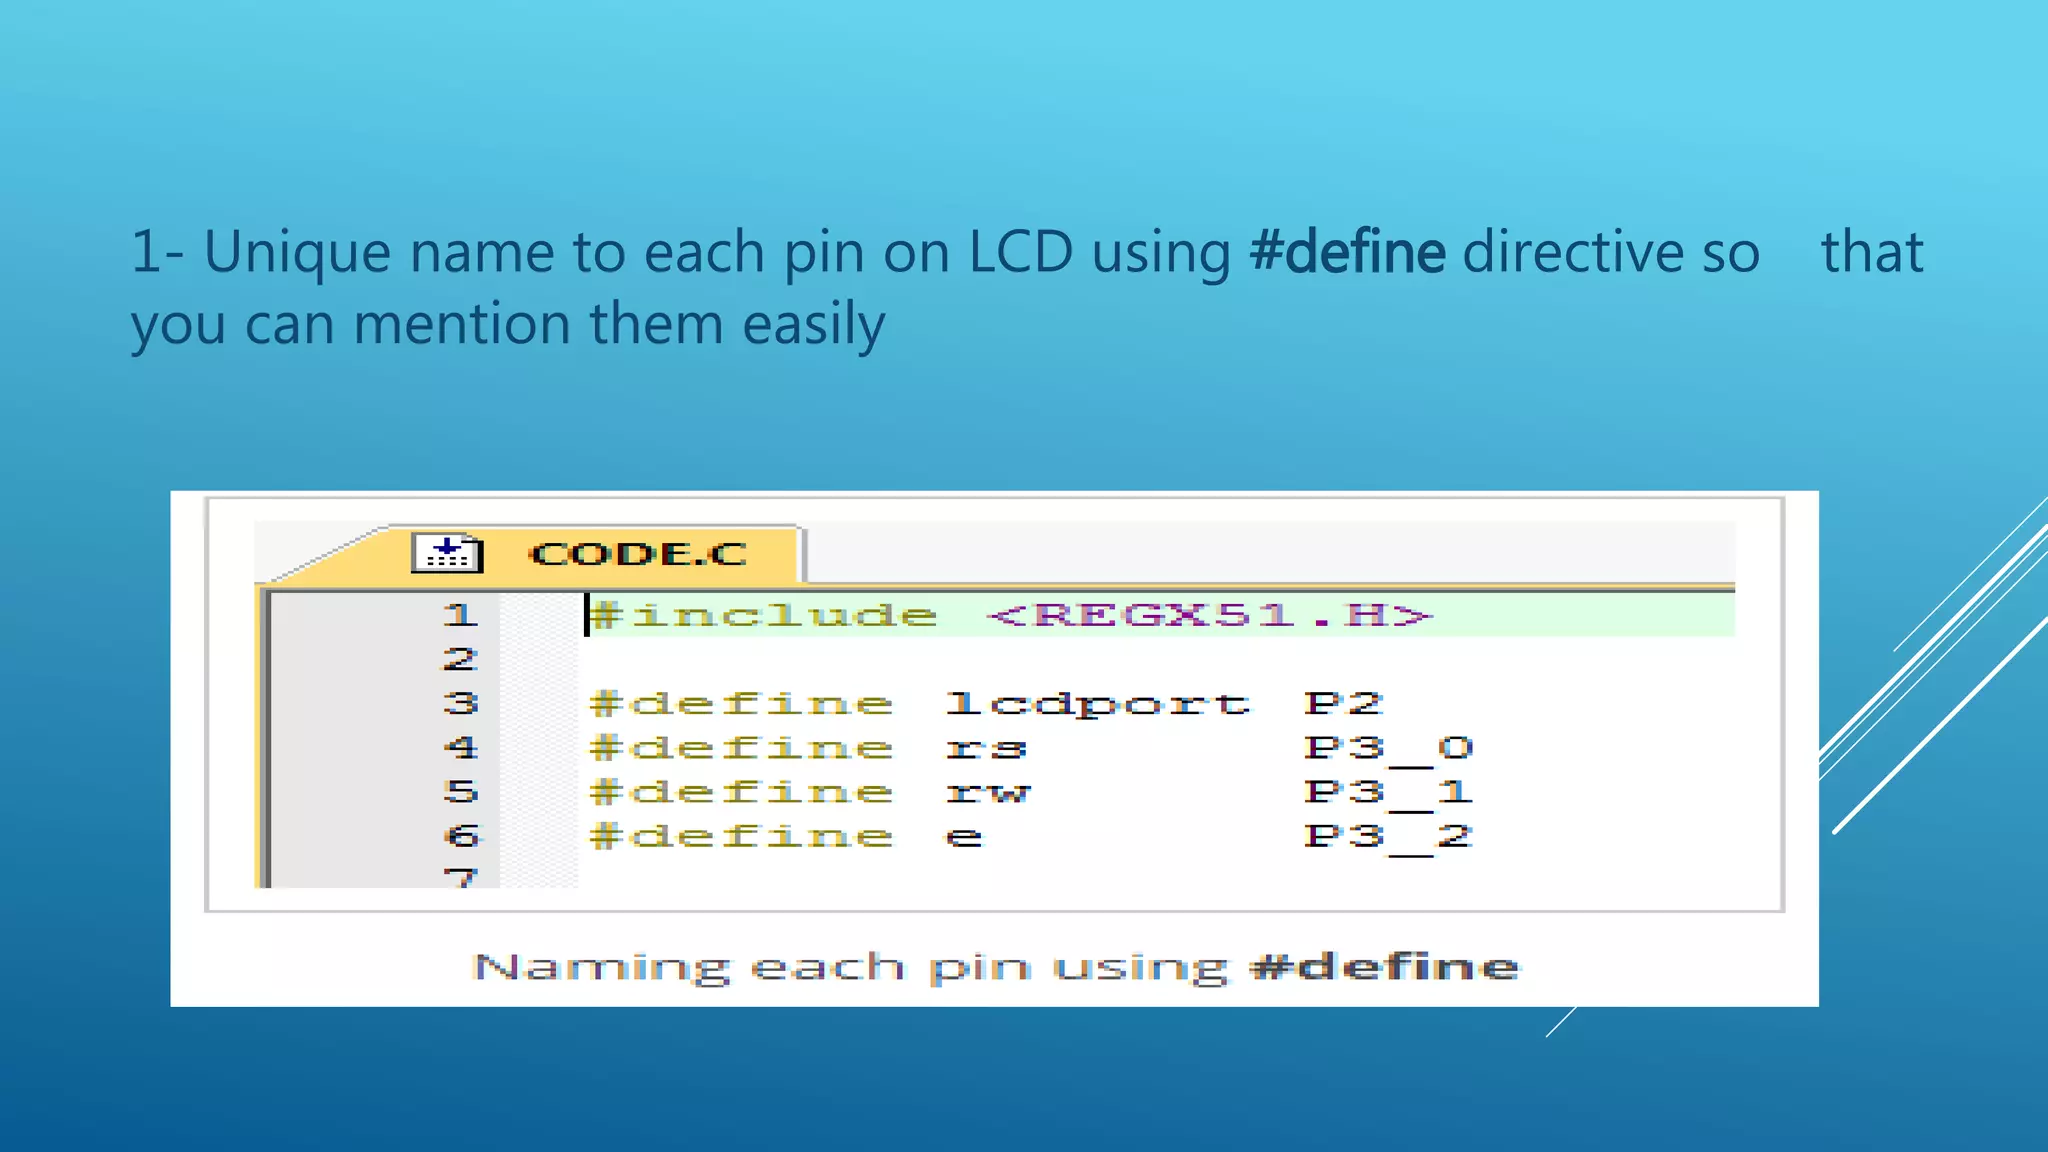Click the #include directive on line 1
The width and height of the screenshot is (2048, 1152).
[x=764, y=614]
